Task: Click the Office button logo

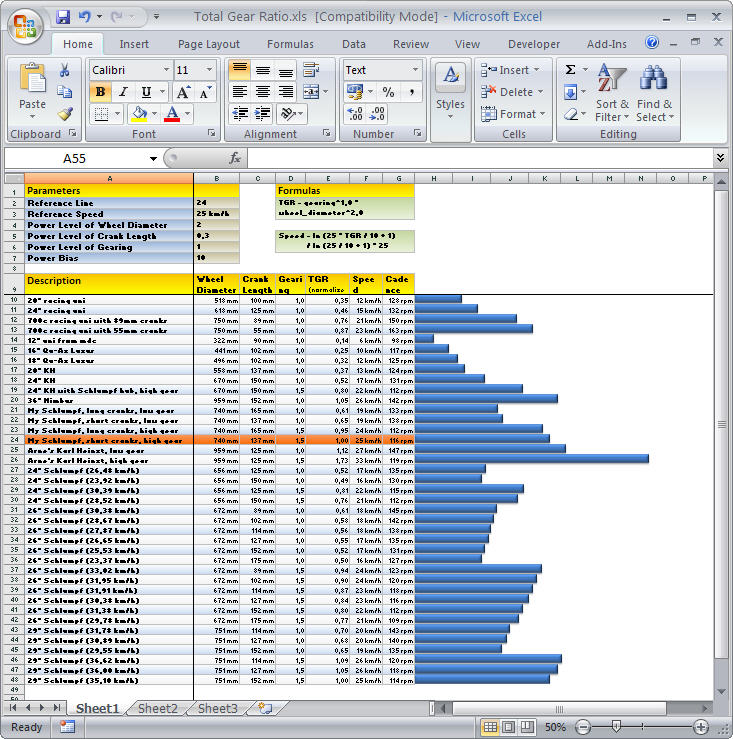Action: [24, 23]
